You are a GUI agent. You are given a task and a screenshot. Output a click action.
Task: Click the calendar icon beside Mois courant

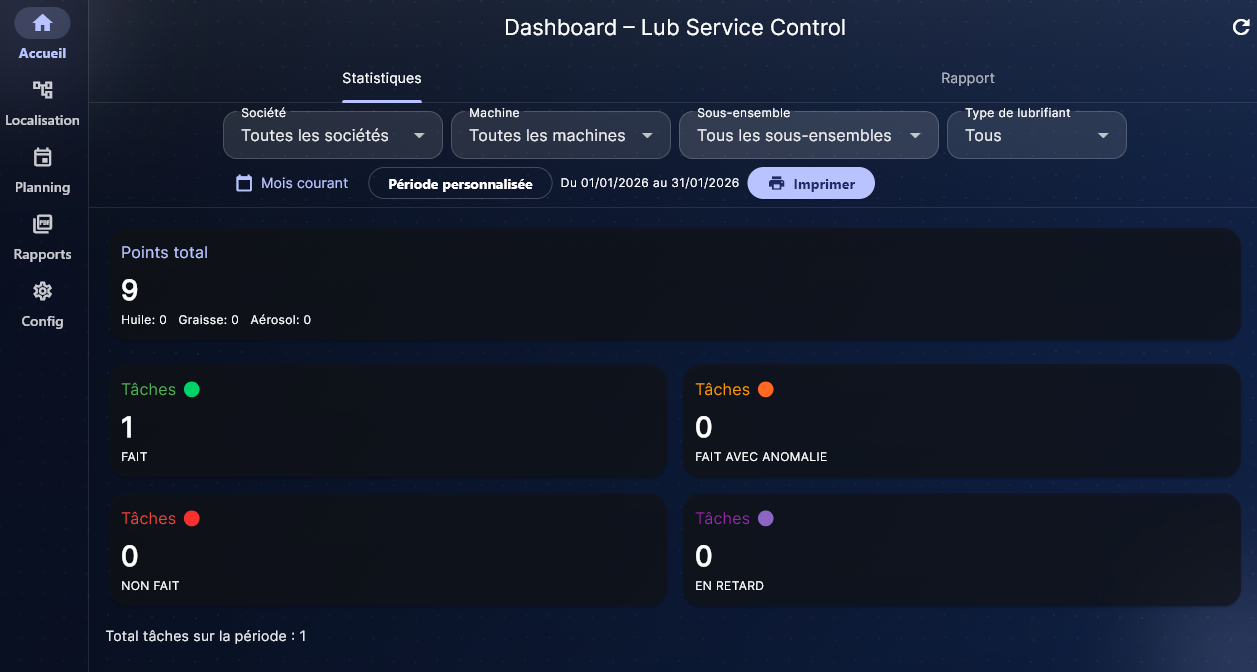click(x=244, y=183)
